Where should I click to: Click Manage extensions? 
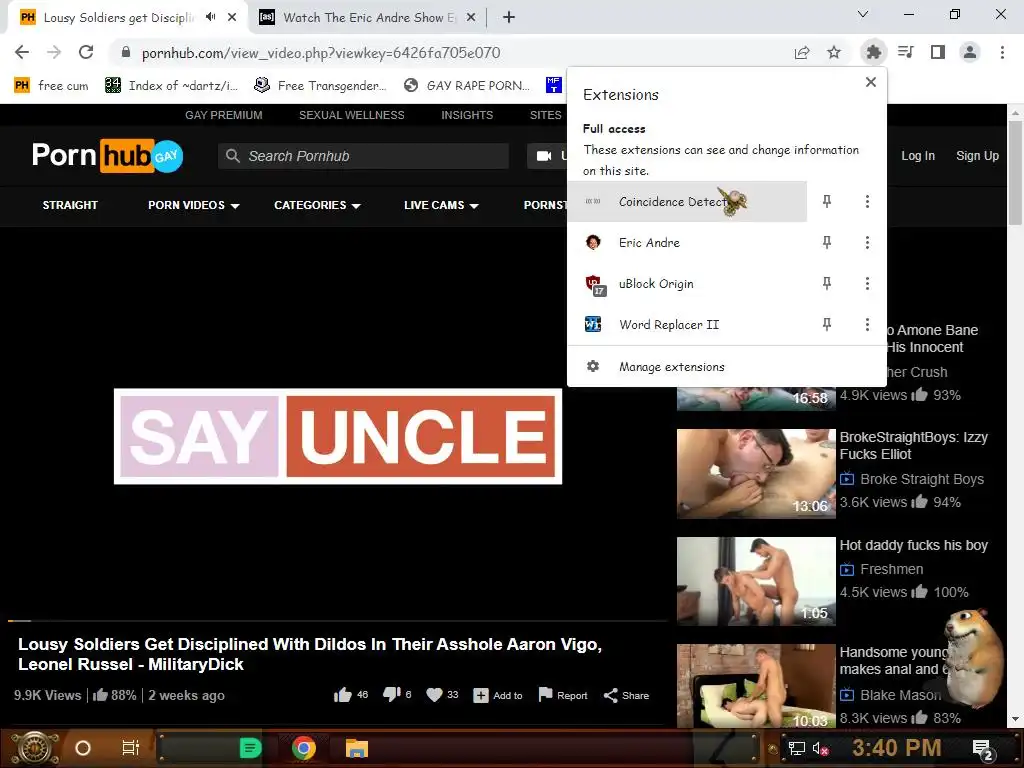[727, 366]
